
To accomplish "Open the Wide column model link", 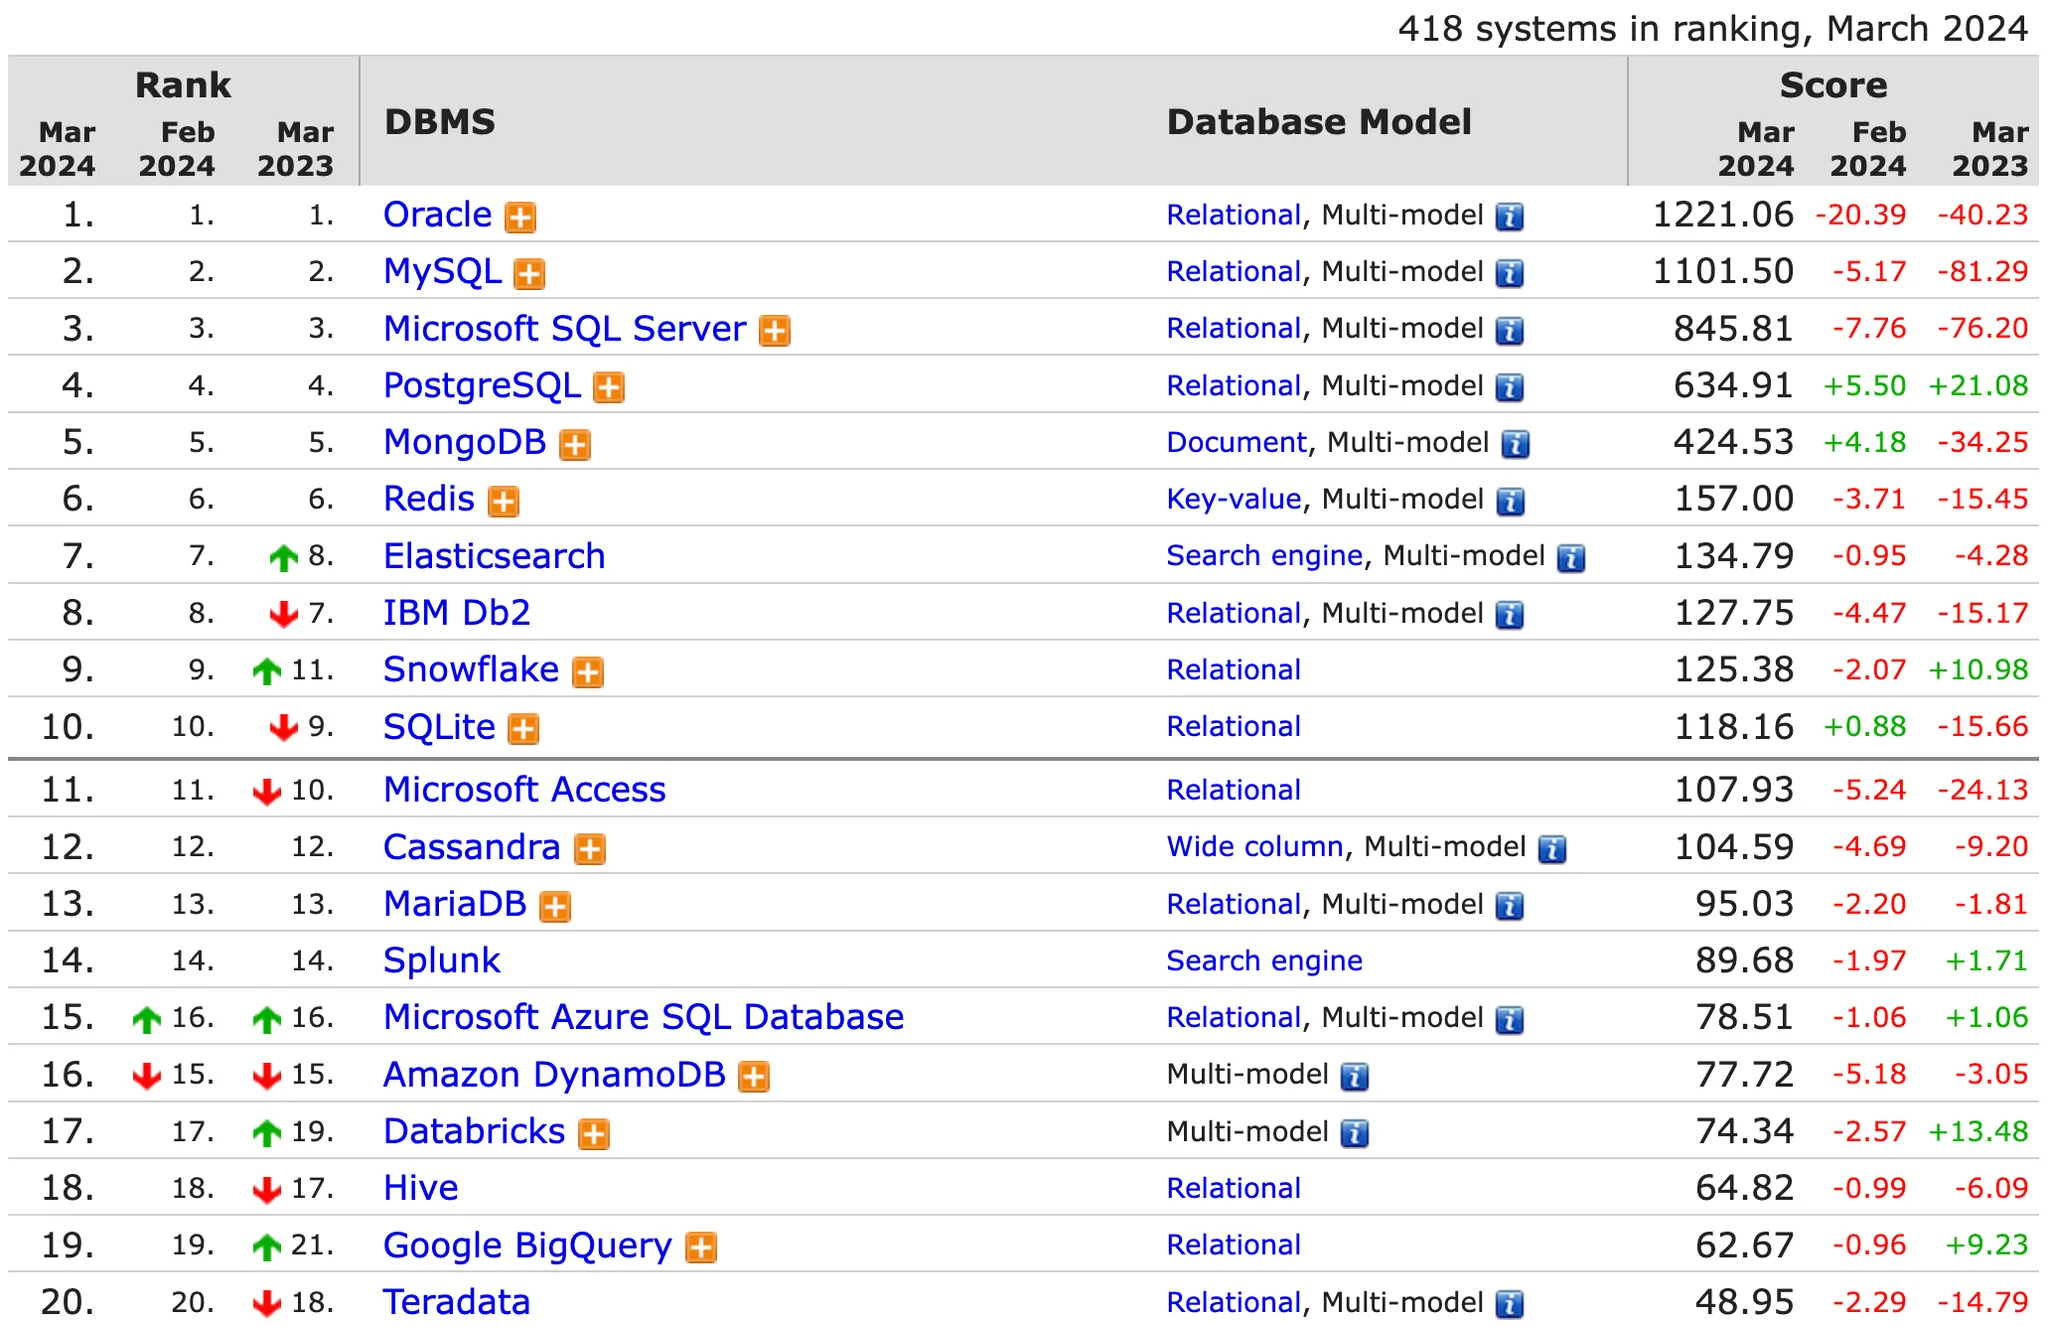I will 1254,847.
